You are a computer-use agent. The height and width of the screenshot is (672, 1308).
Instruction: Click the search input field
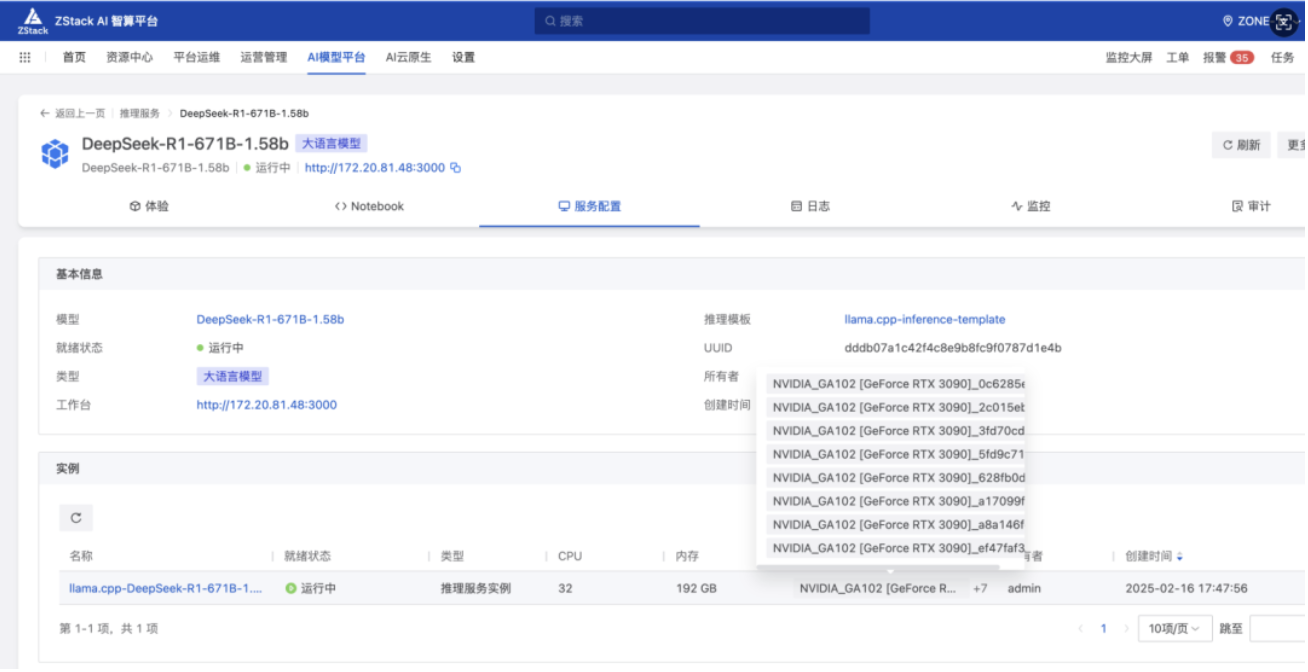(x=702, y=21)
